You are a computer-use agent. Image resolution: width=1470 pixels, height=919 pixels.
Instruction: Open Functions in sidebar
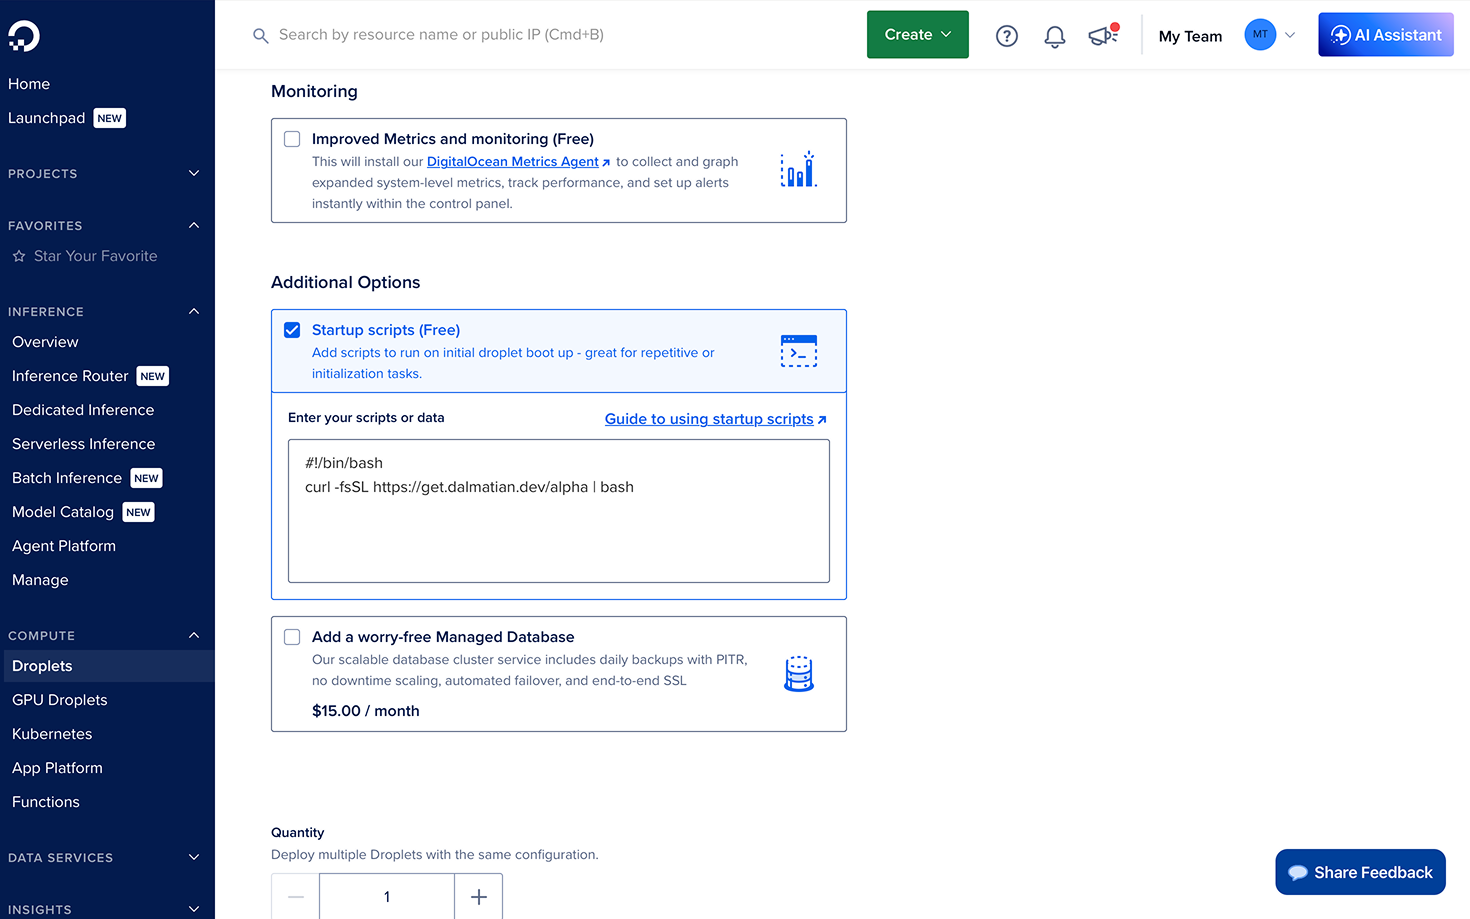(46, 802)
